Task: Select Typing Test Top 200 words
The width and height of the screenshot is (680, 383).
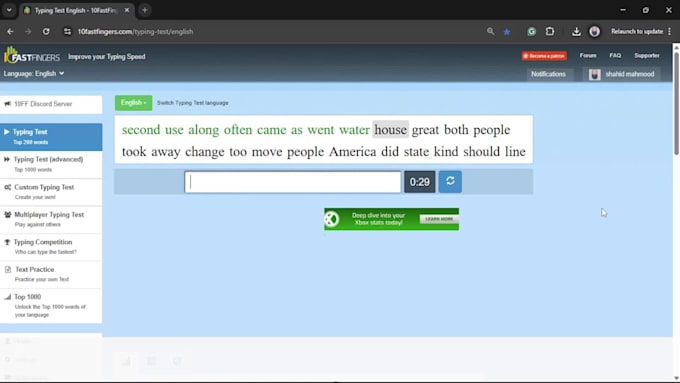Action: tap(51, 137)
